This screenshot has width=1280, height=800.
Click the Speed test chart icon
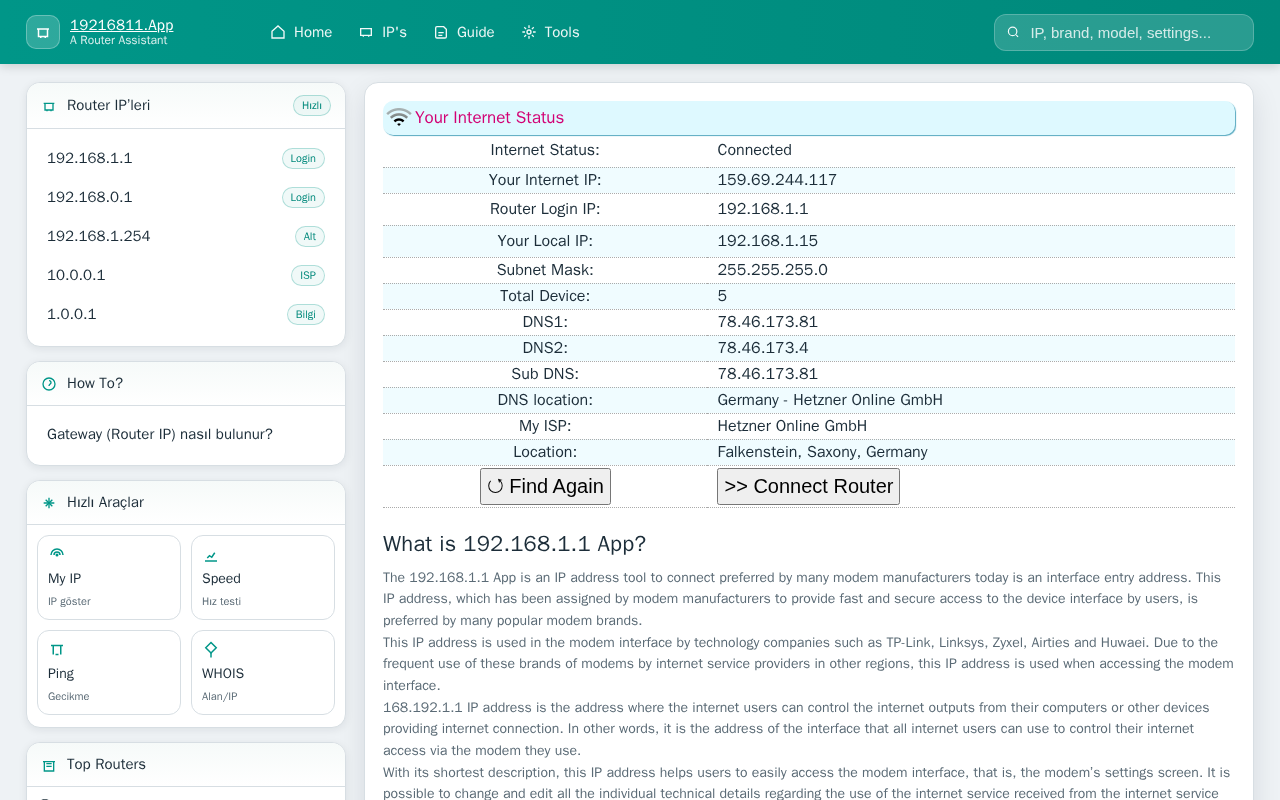pyautogui.click(x=211, y=555)
